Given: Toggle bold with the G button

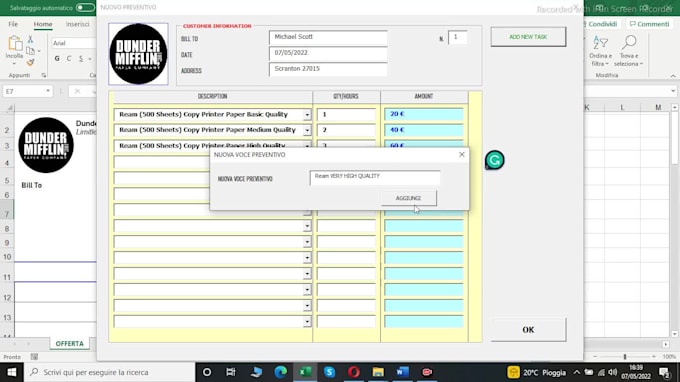Looking at the screenshot, I should point(57,59).
